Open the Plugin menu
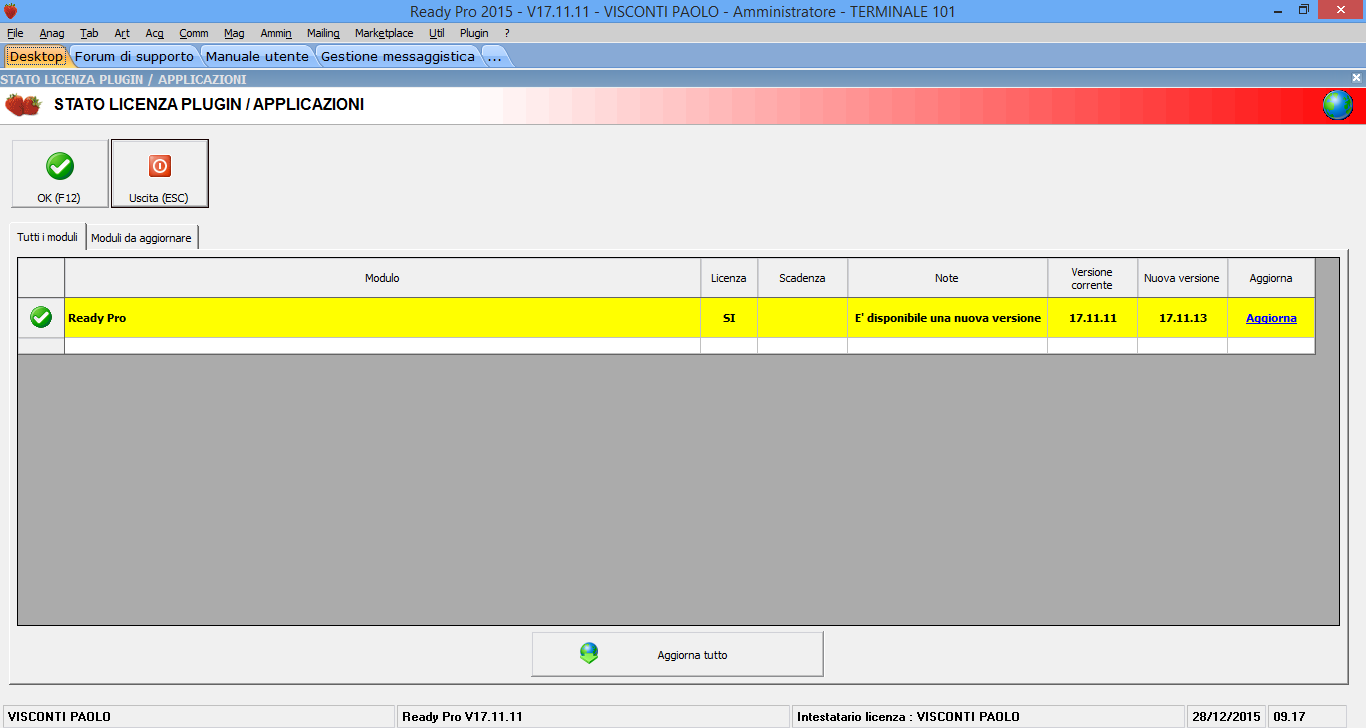Screen dimensions: 1366x728 click(474, 33)
